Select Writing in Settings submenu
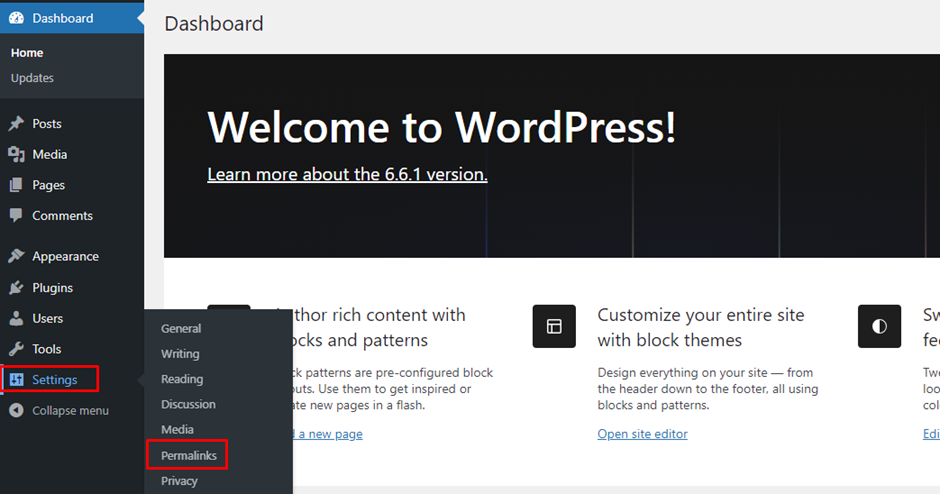This screenshot has width=940, height=494. (x=180, y=354)
